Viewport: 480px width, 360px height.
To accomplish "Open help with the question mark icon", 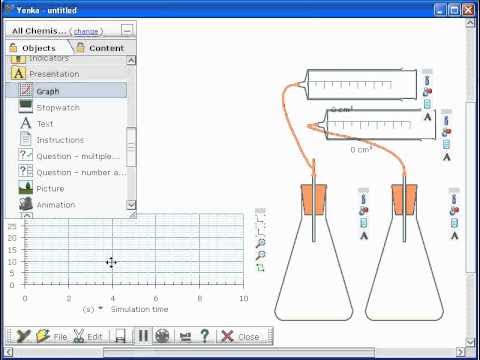I will click(x=205, y=336).
